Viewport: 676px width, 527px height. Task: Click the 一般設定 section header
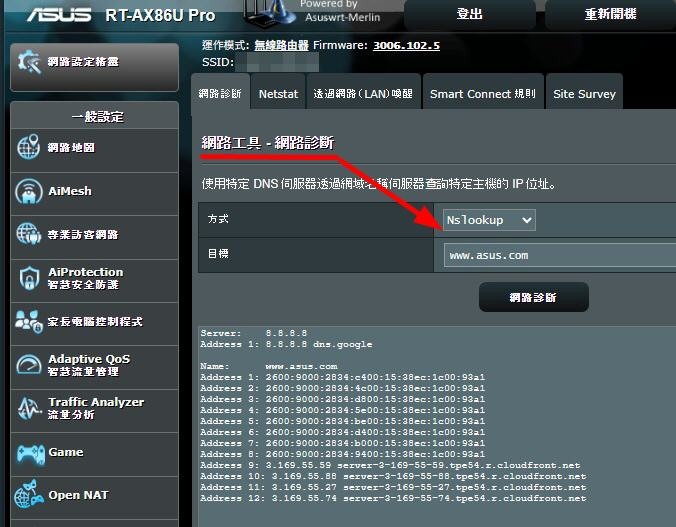[94, 116]
